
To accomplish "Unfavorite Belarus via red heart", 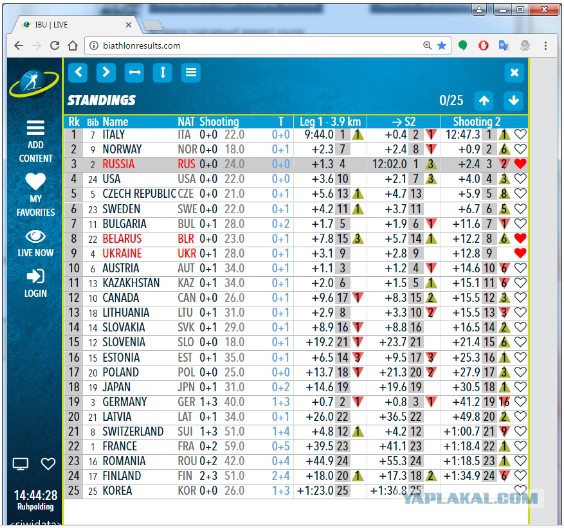I will click(520, 238).
